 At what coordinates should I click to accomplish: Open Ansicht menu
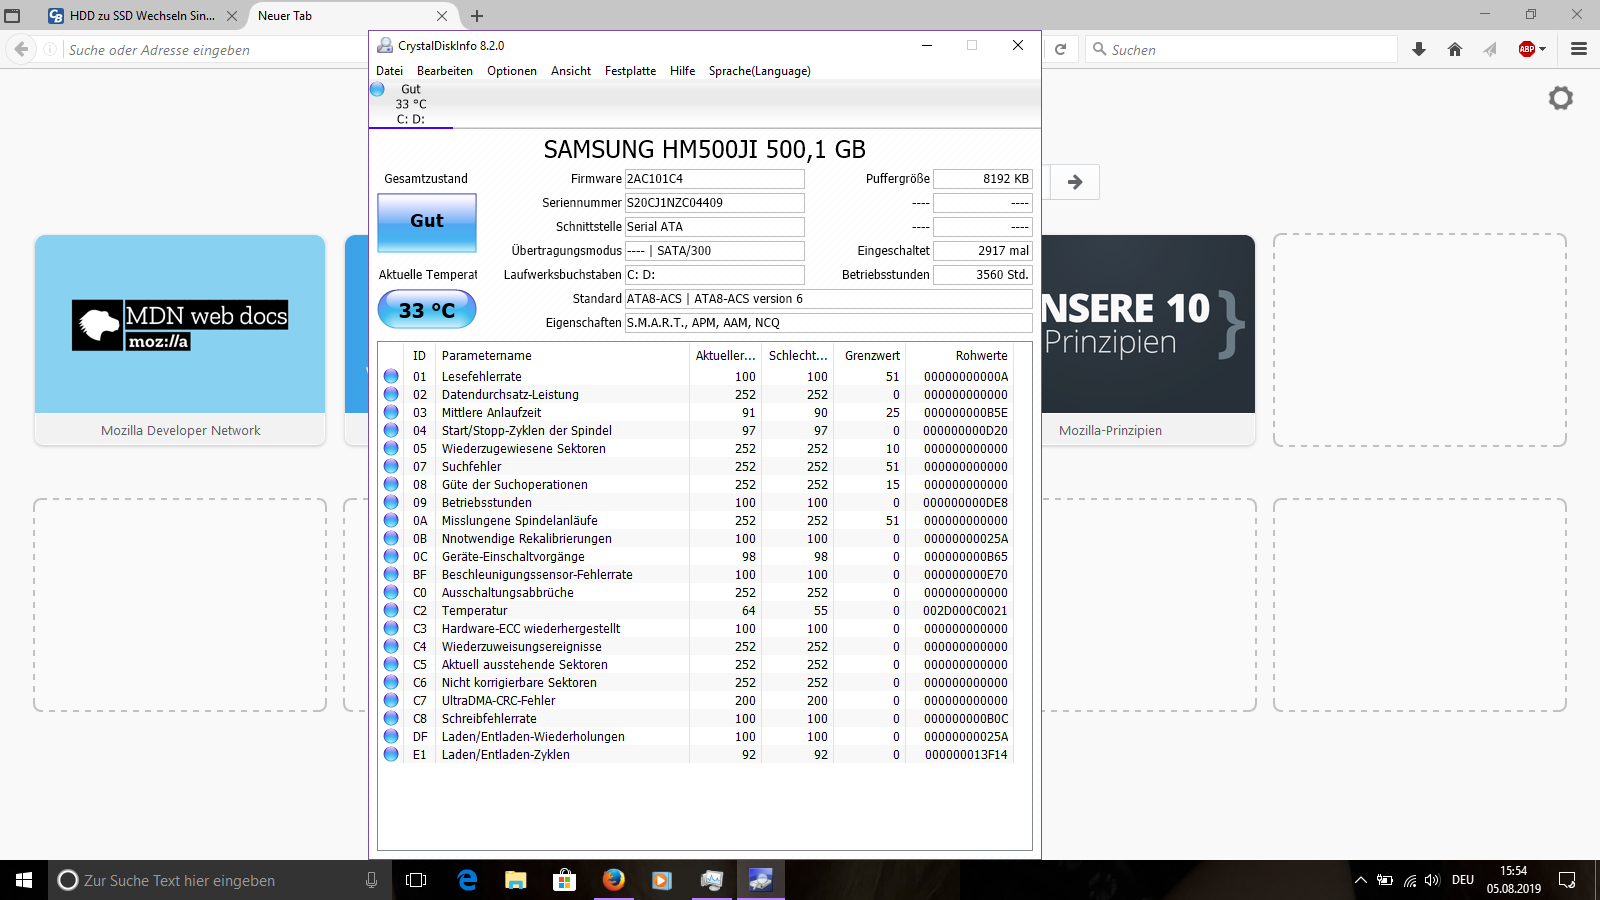571,71
